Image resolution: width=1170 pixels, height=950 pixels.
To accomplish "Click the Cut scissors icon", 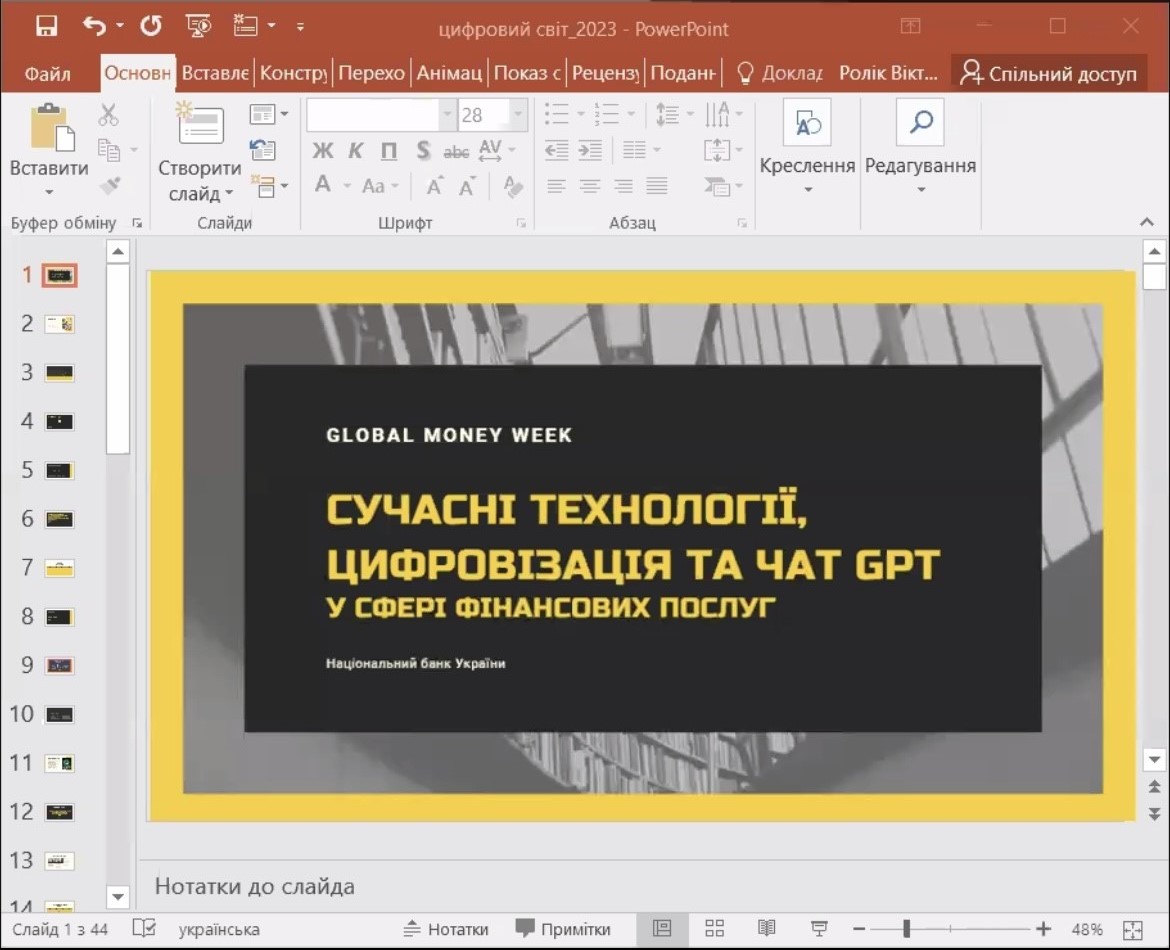I will 108,115.
